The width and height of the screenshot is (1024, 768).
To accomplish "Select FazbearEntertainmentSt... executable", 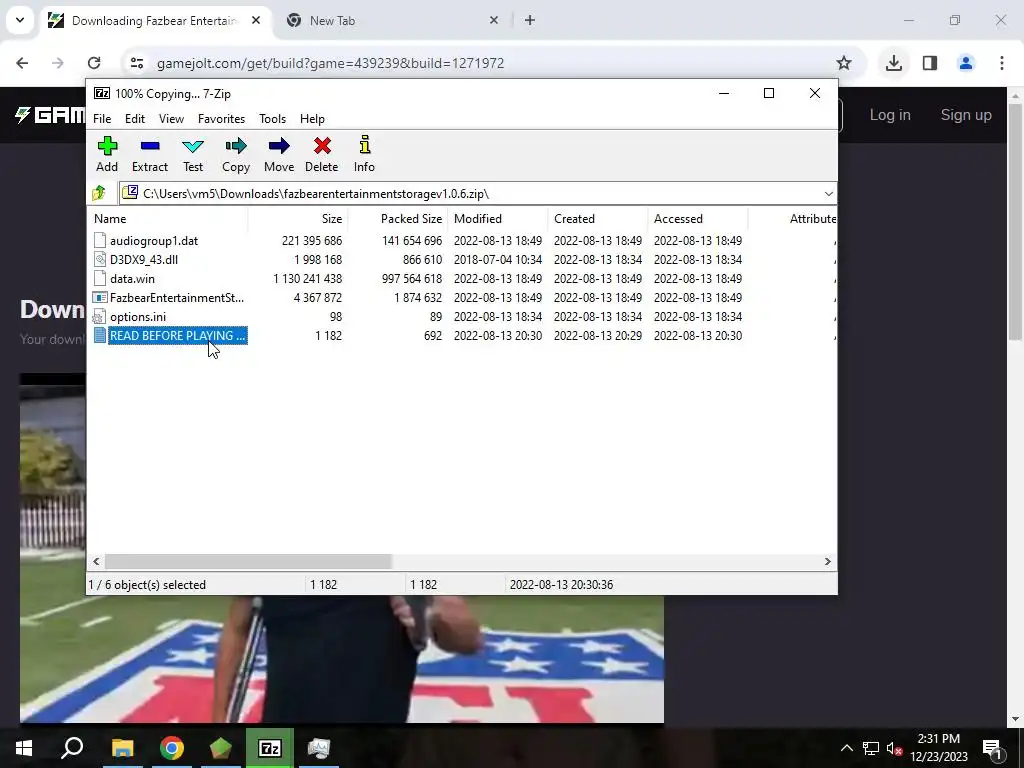I will click(x=176, y=297).
